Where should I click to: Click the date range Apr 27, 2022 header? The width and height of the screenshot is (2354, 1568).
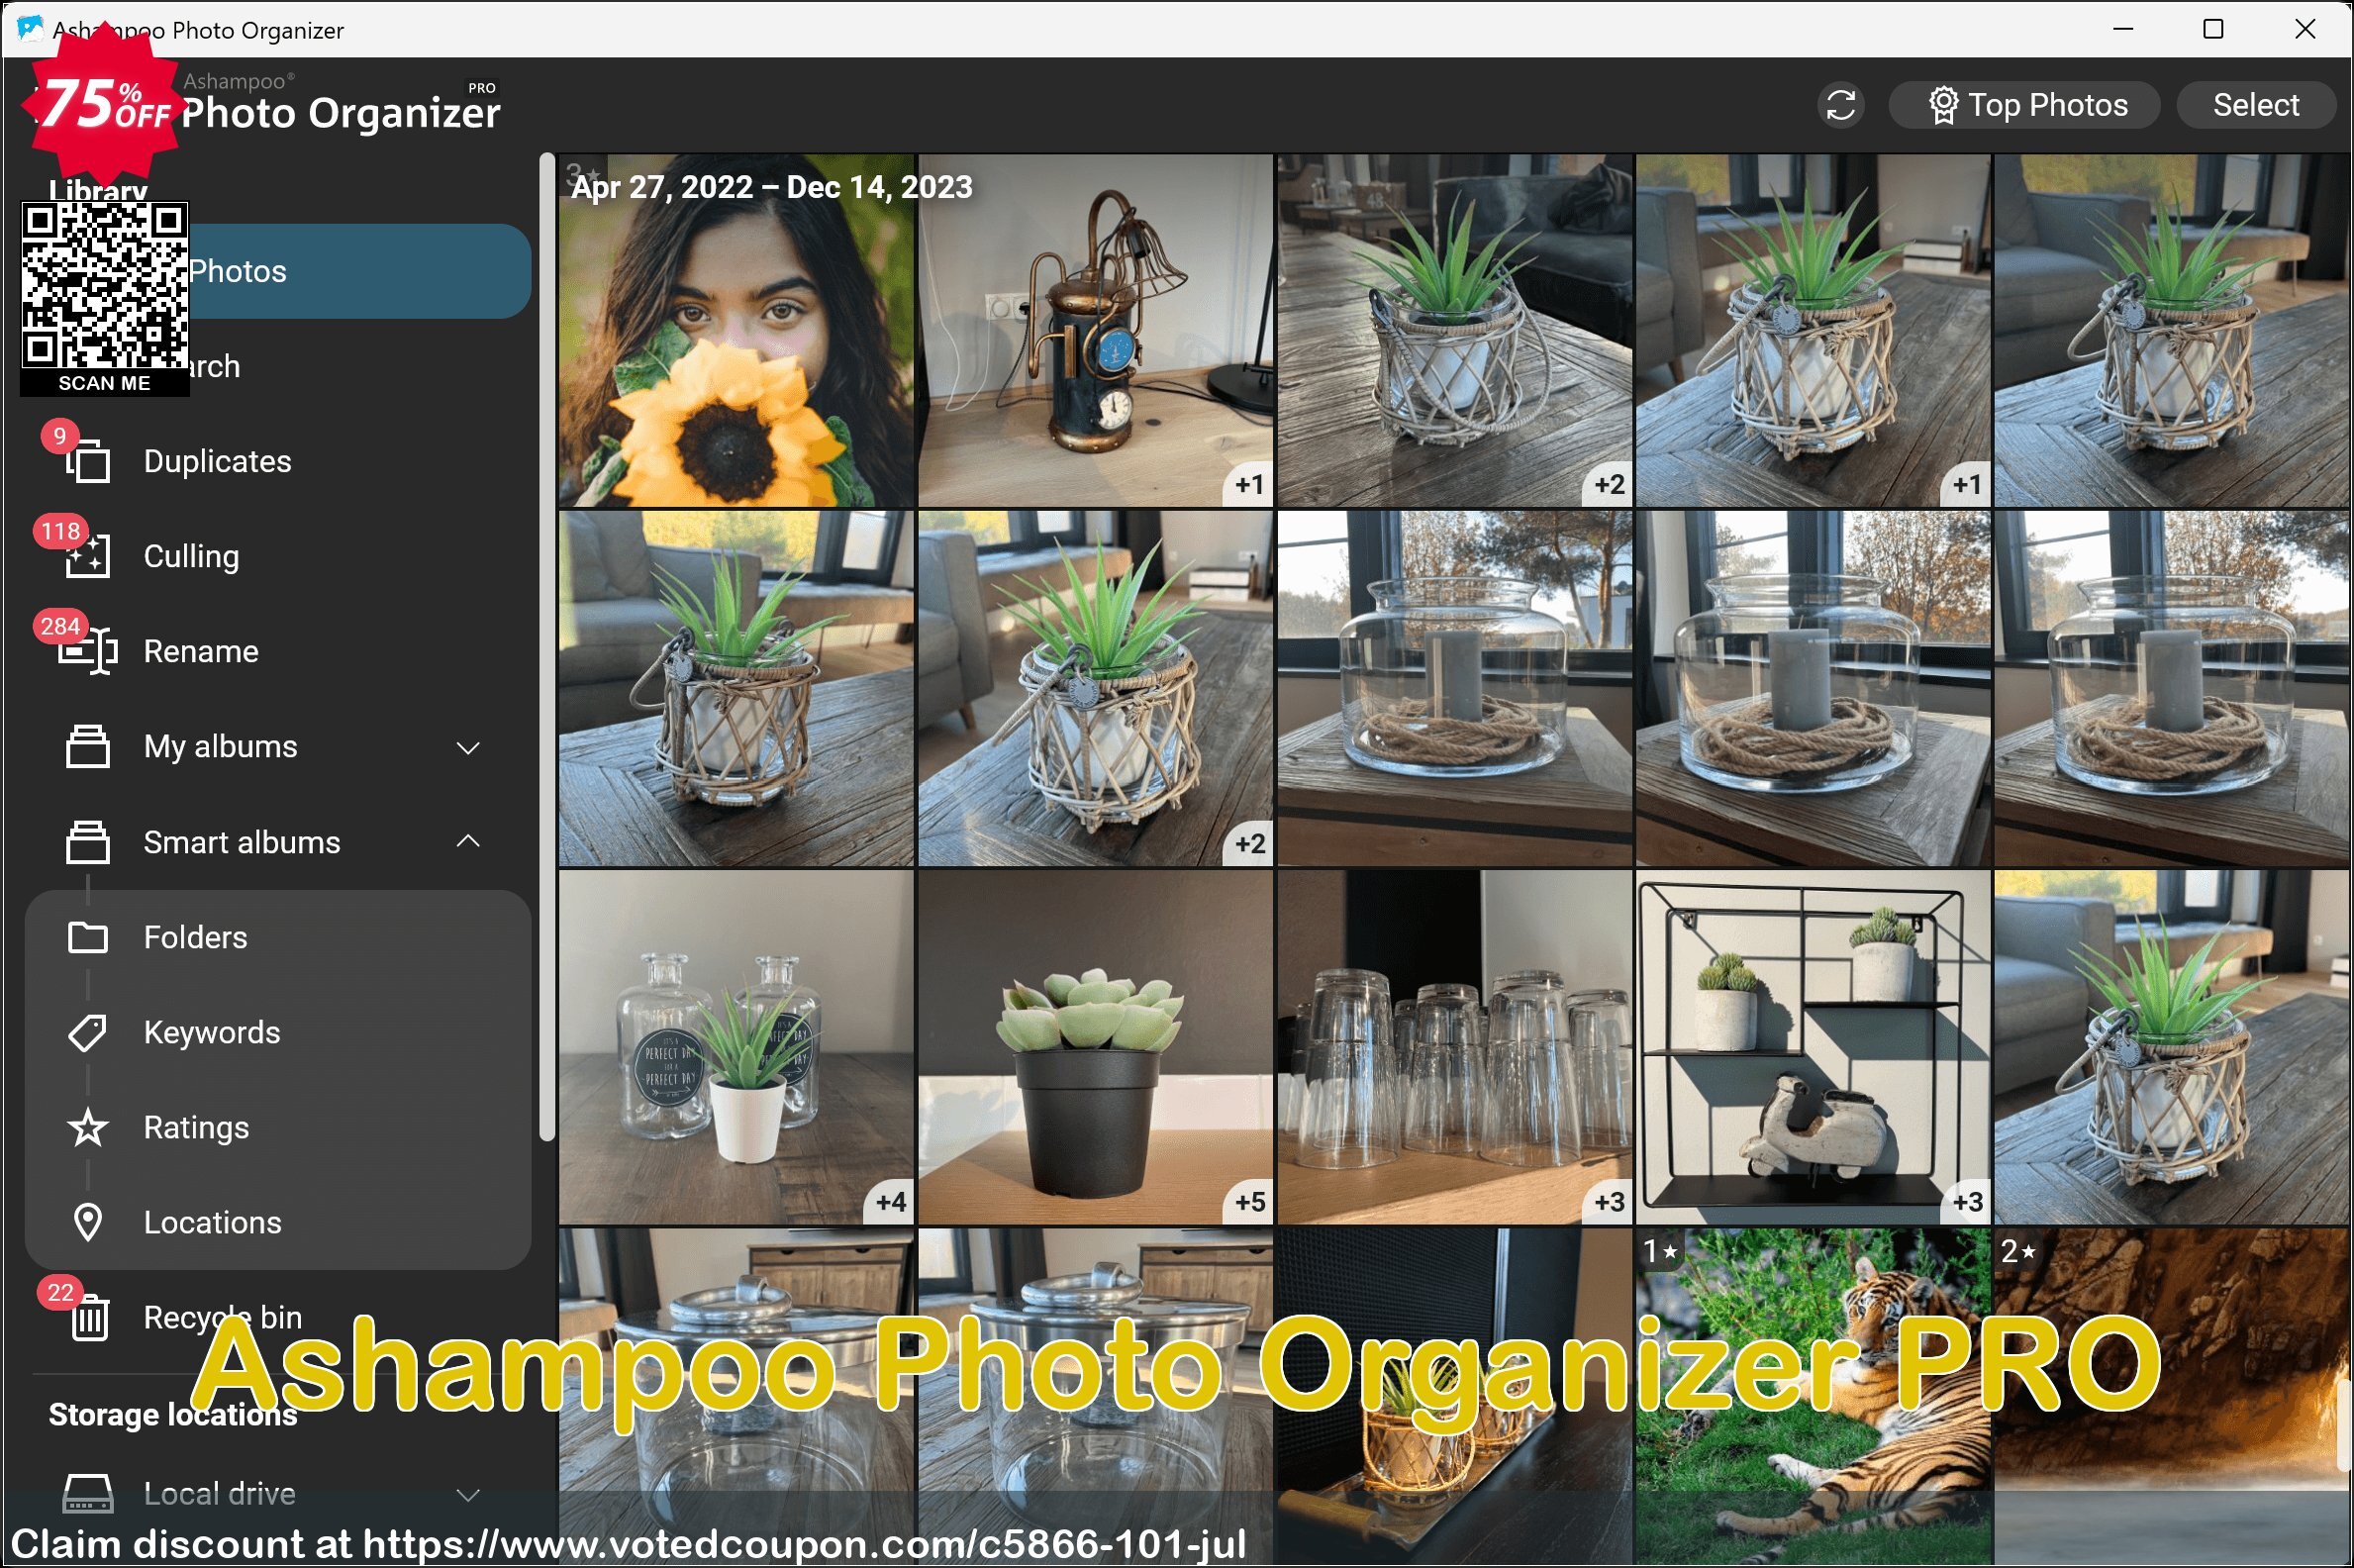771,187
